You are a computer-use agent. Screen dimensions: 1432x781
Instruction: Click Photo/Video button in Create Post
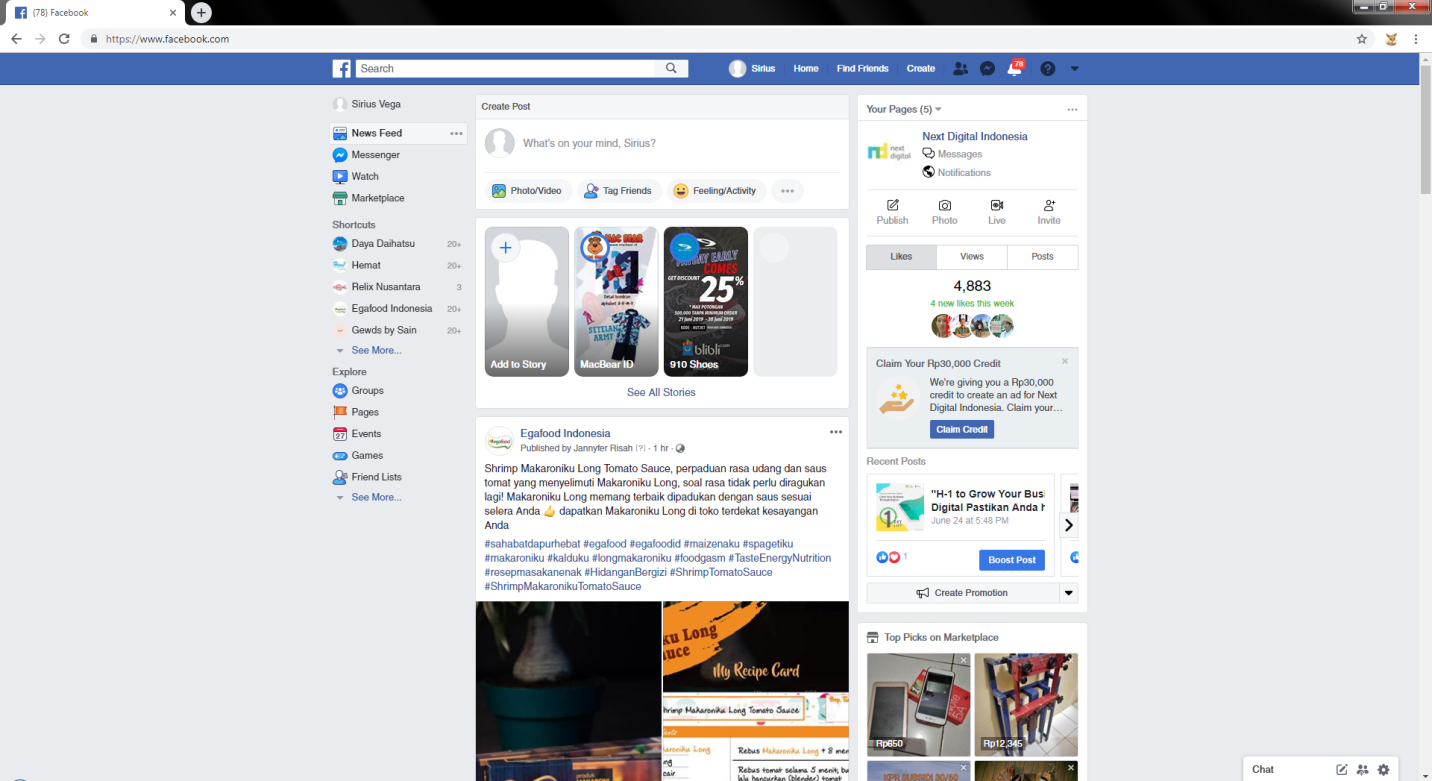pos(528,191)
